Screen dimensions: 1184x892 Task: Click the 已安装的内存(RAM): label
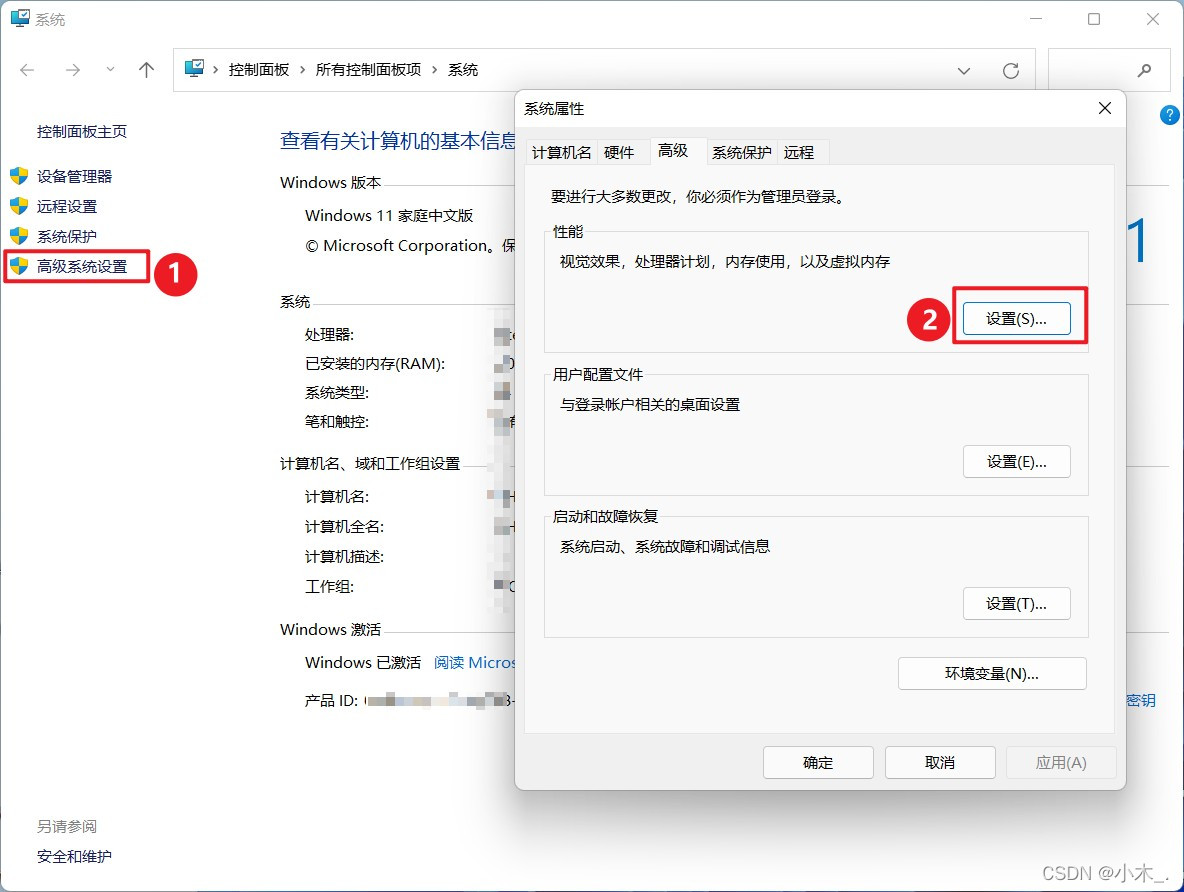pos(375,364)
